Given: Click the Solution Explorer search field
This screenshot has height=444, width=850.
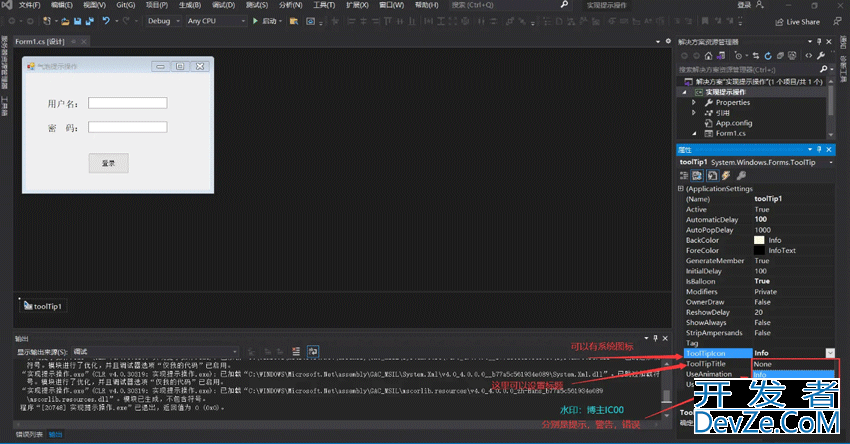Looking at the screenshot, I should pos(748,69).
